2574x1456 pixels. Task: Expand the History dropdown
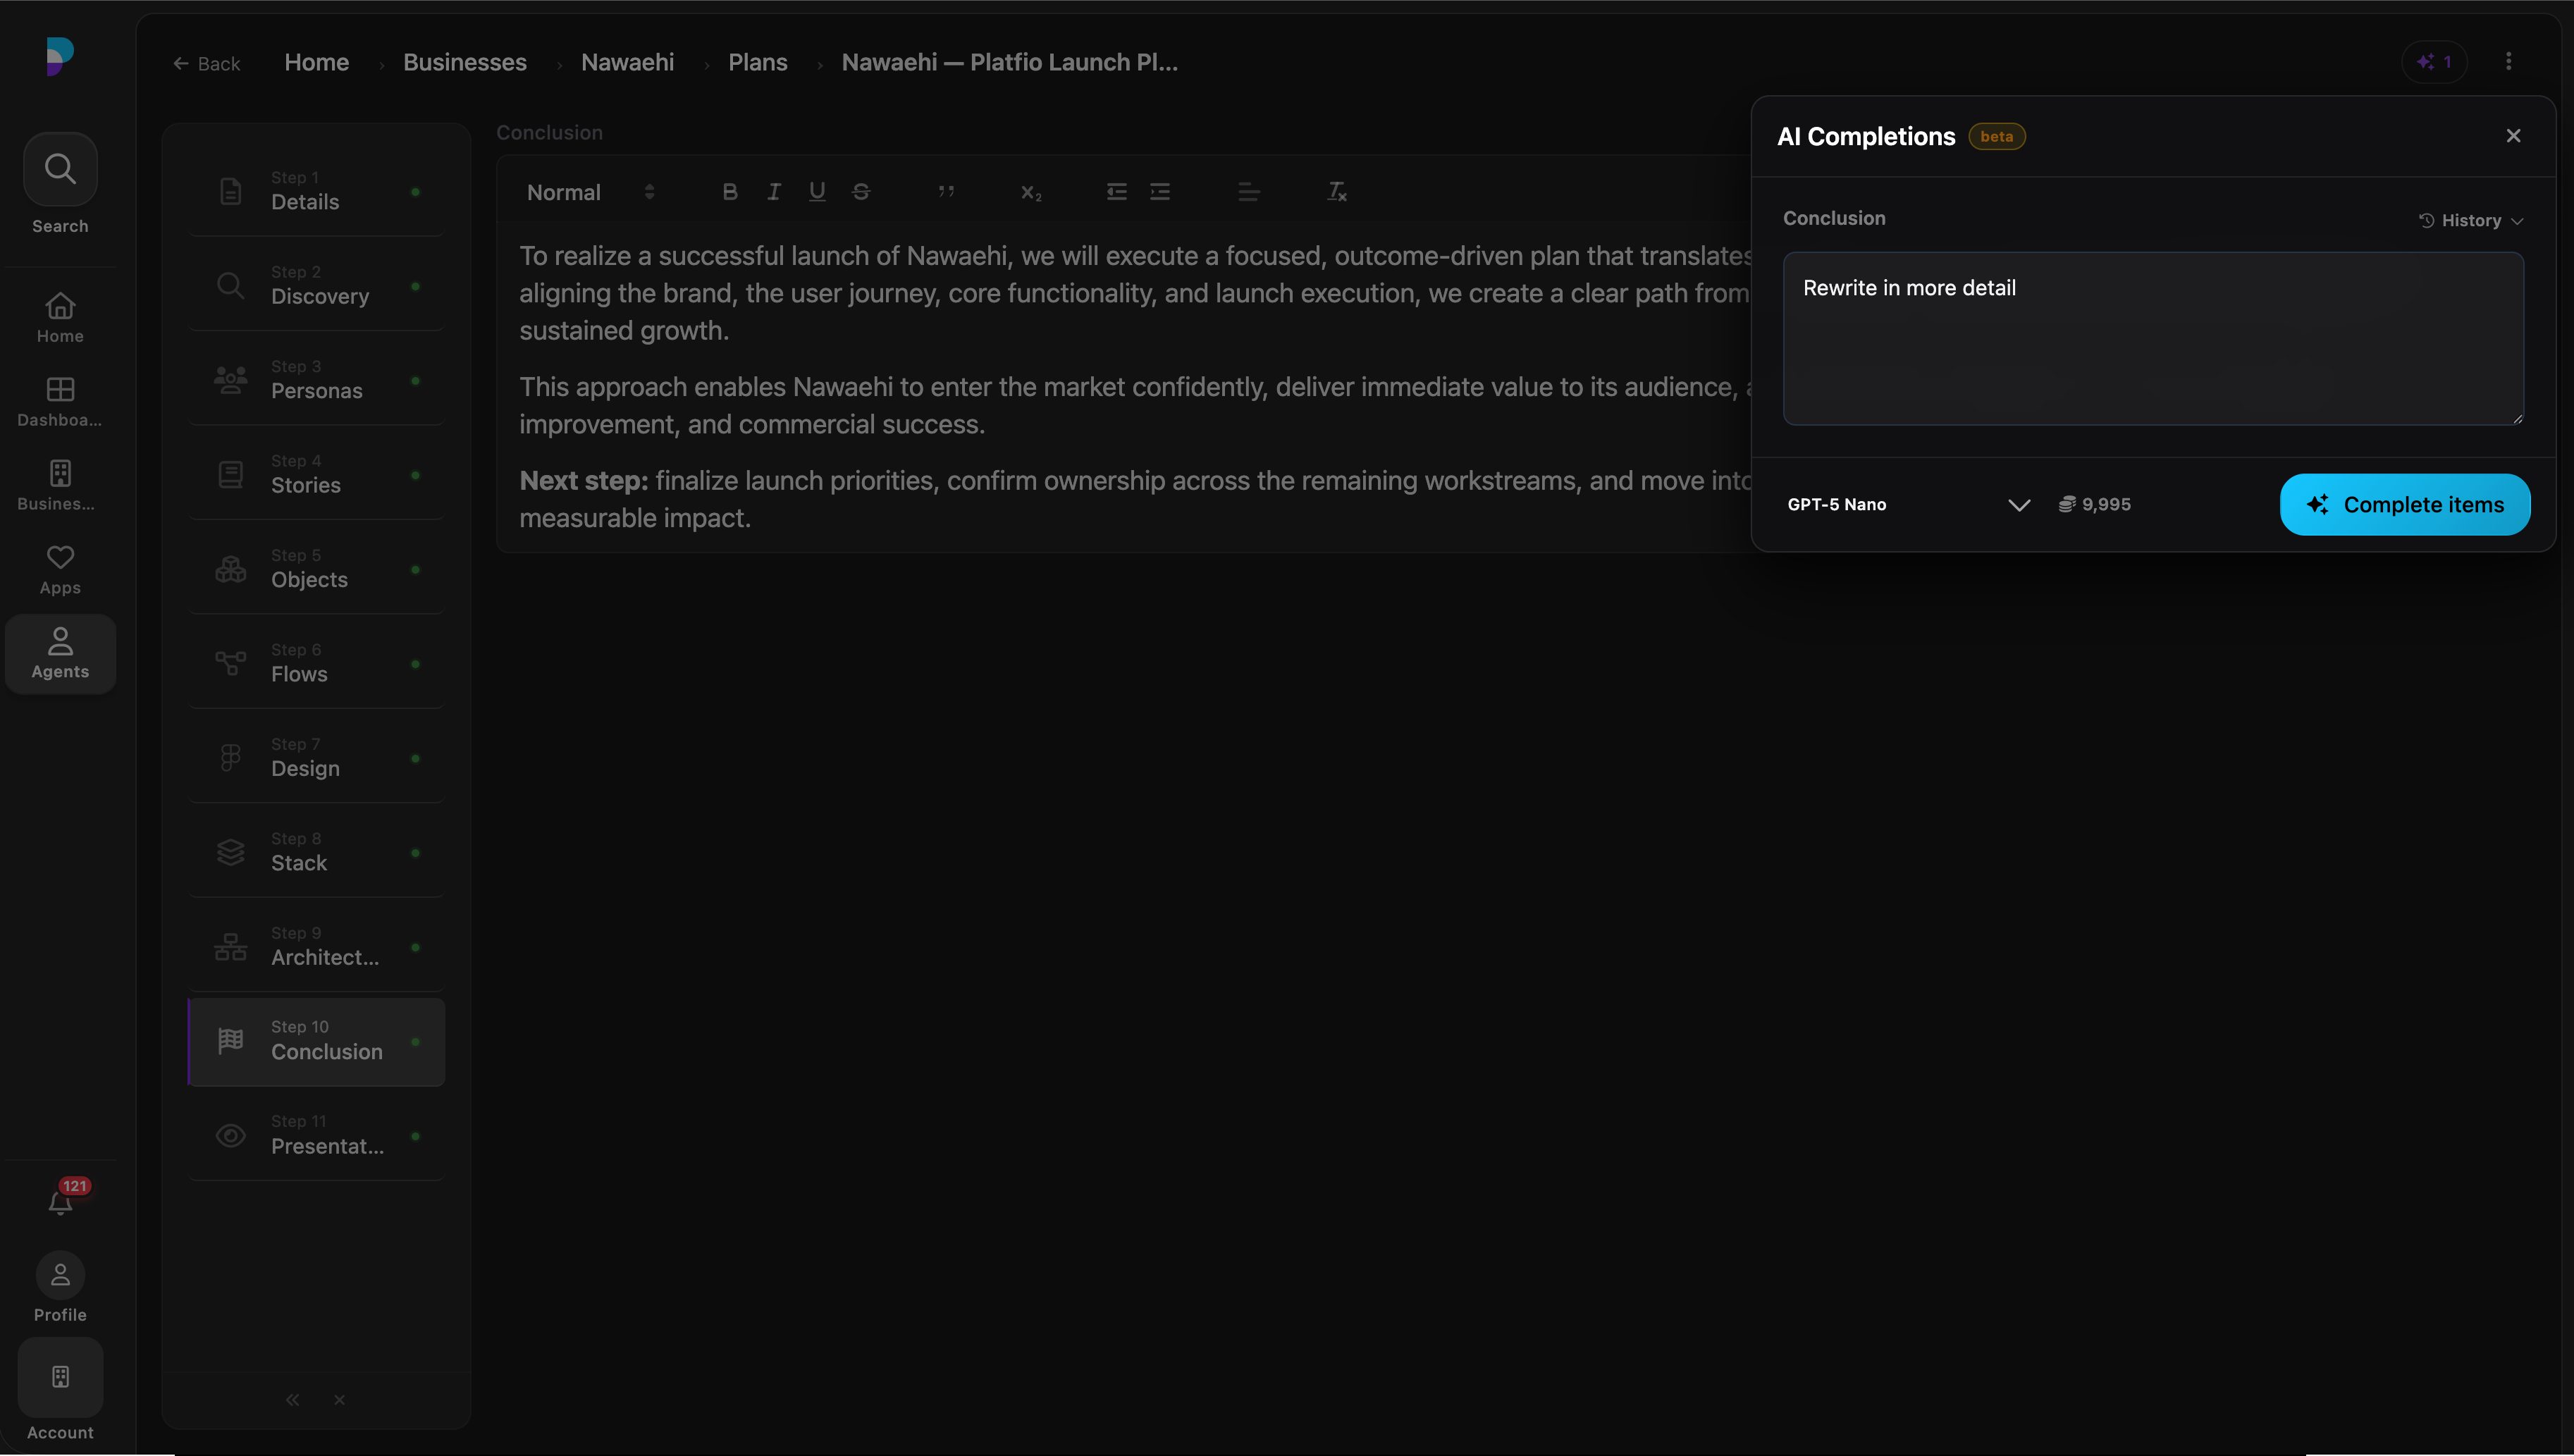(2470, 220)
